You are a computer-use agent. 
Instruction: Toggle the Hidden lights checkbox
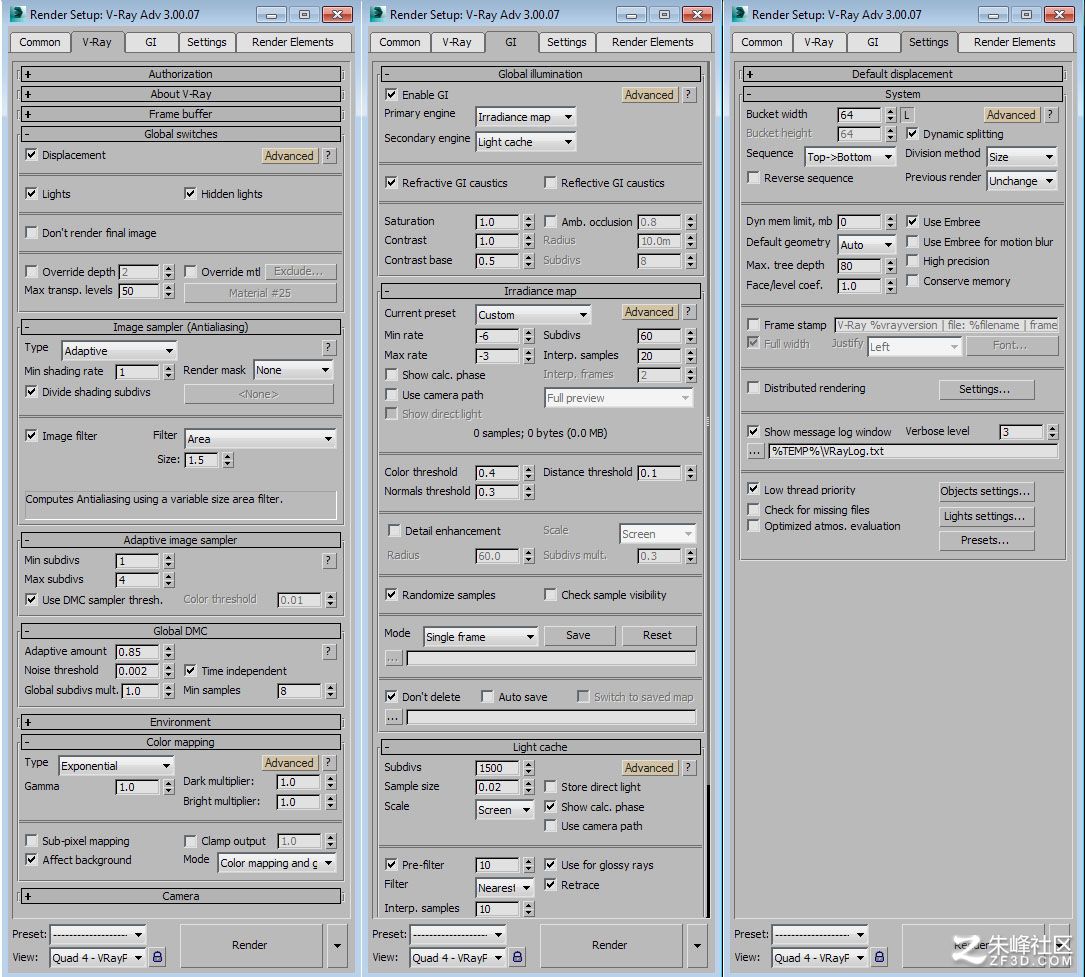[x=190, y=194]
